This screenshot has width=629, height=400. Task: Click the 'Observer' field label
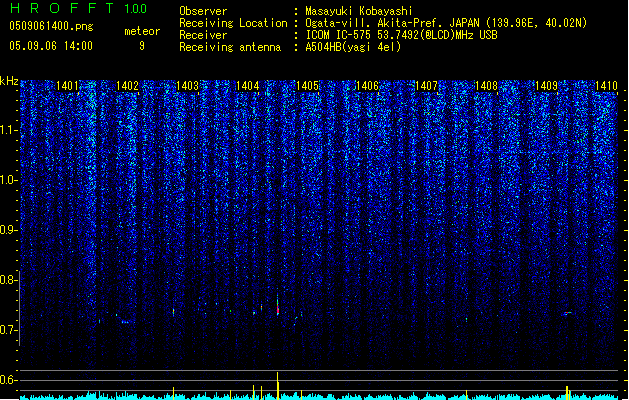pos(203,11)
